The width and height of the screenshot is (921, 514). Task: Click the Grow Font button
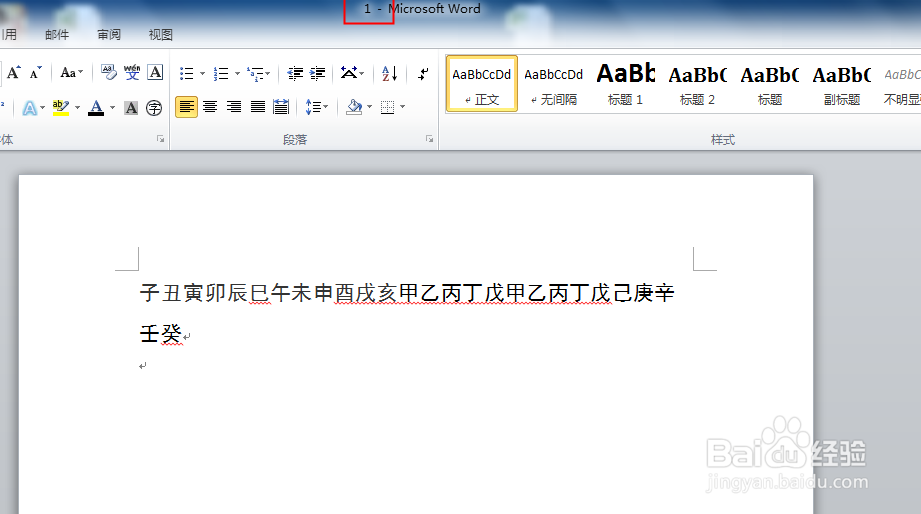coord(14,73)
